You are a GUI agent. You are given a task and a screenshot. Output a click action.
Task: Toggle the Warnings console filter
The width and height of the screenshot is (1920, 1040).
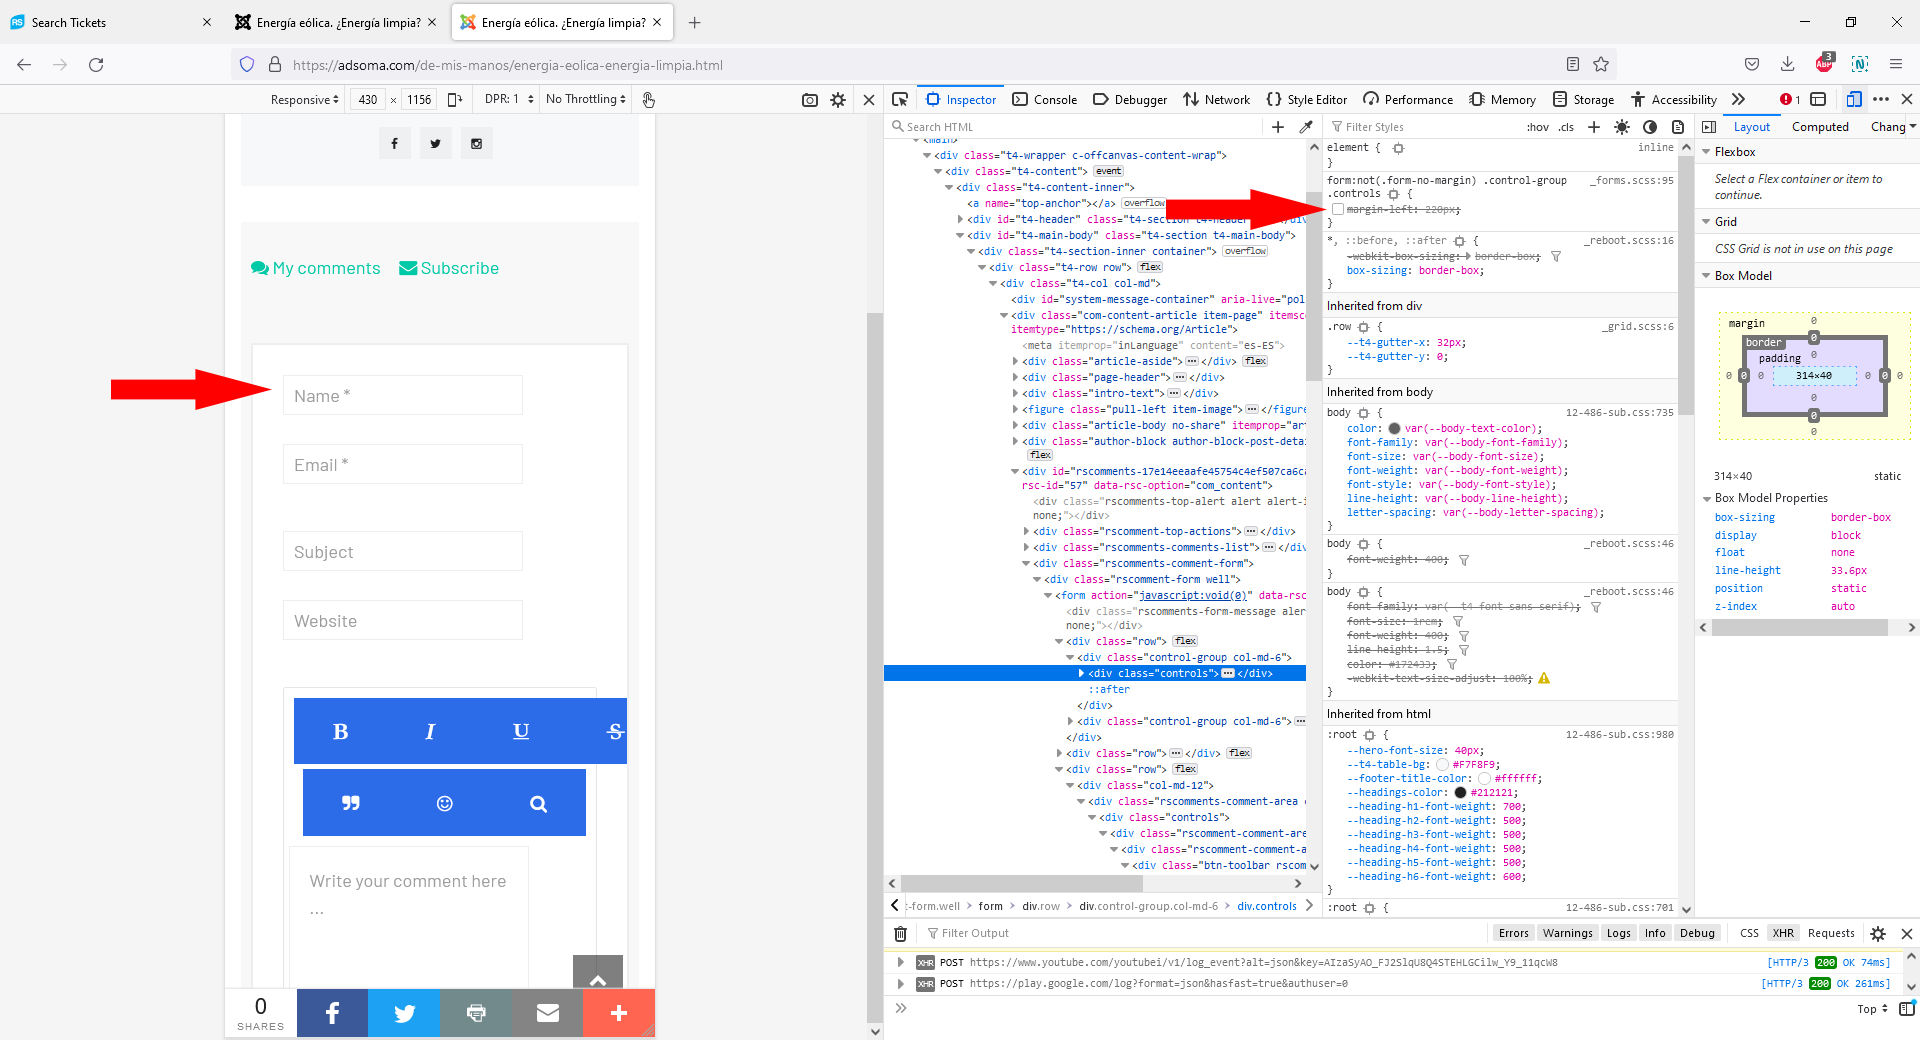pos(1567,933)
